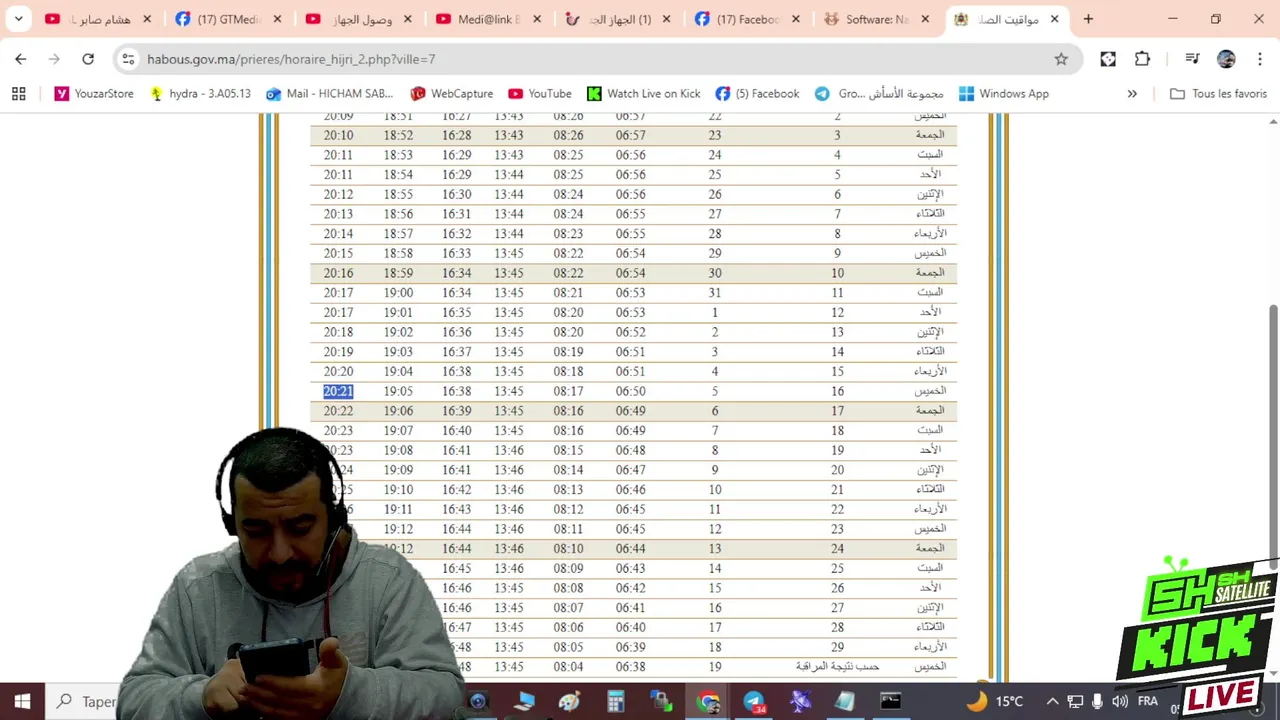Open the volume speaker tray icon
This screenshot has width=1280, height=720.
(x=1120, y=701)
